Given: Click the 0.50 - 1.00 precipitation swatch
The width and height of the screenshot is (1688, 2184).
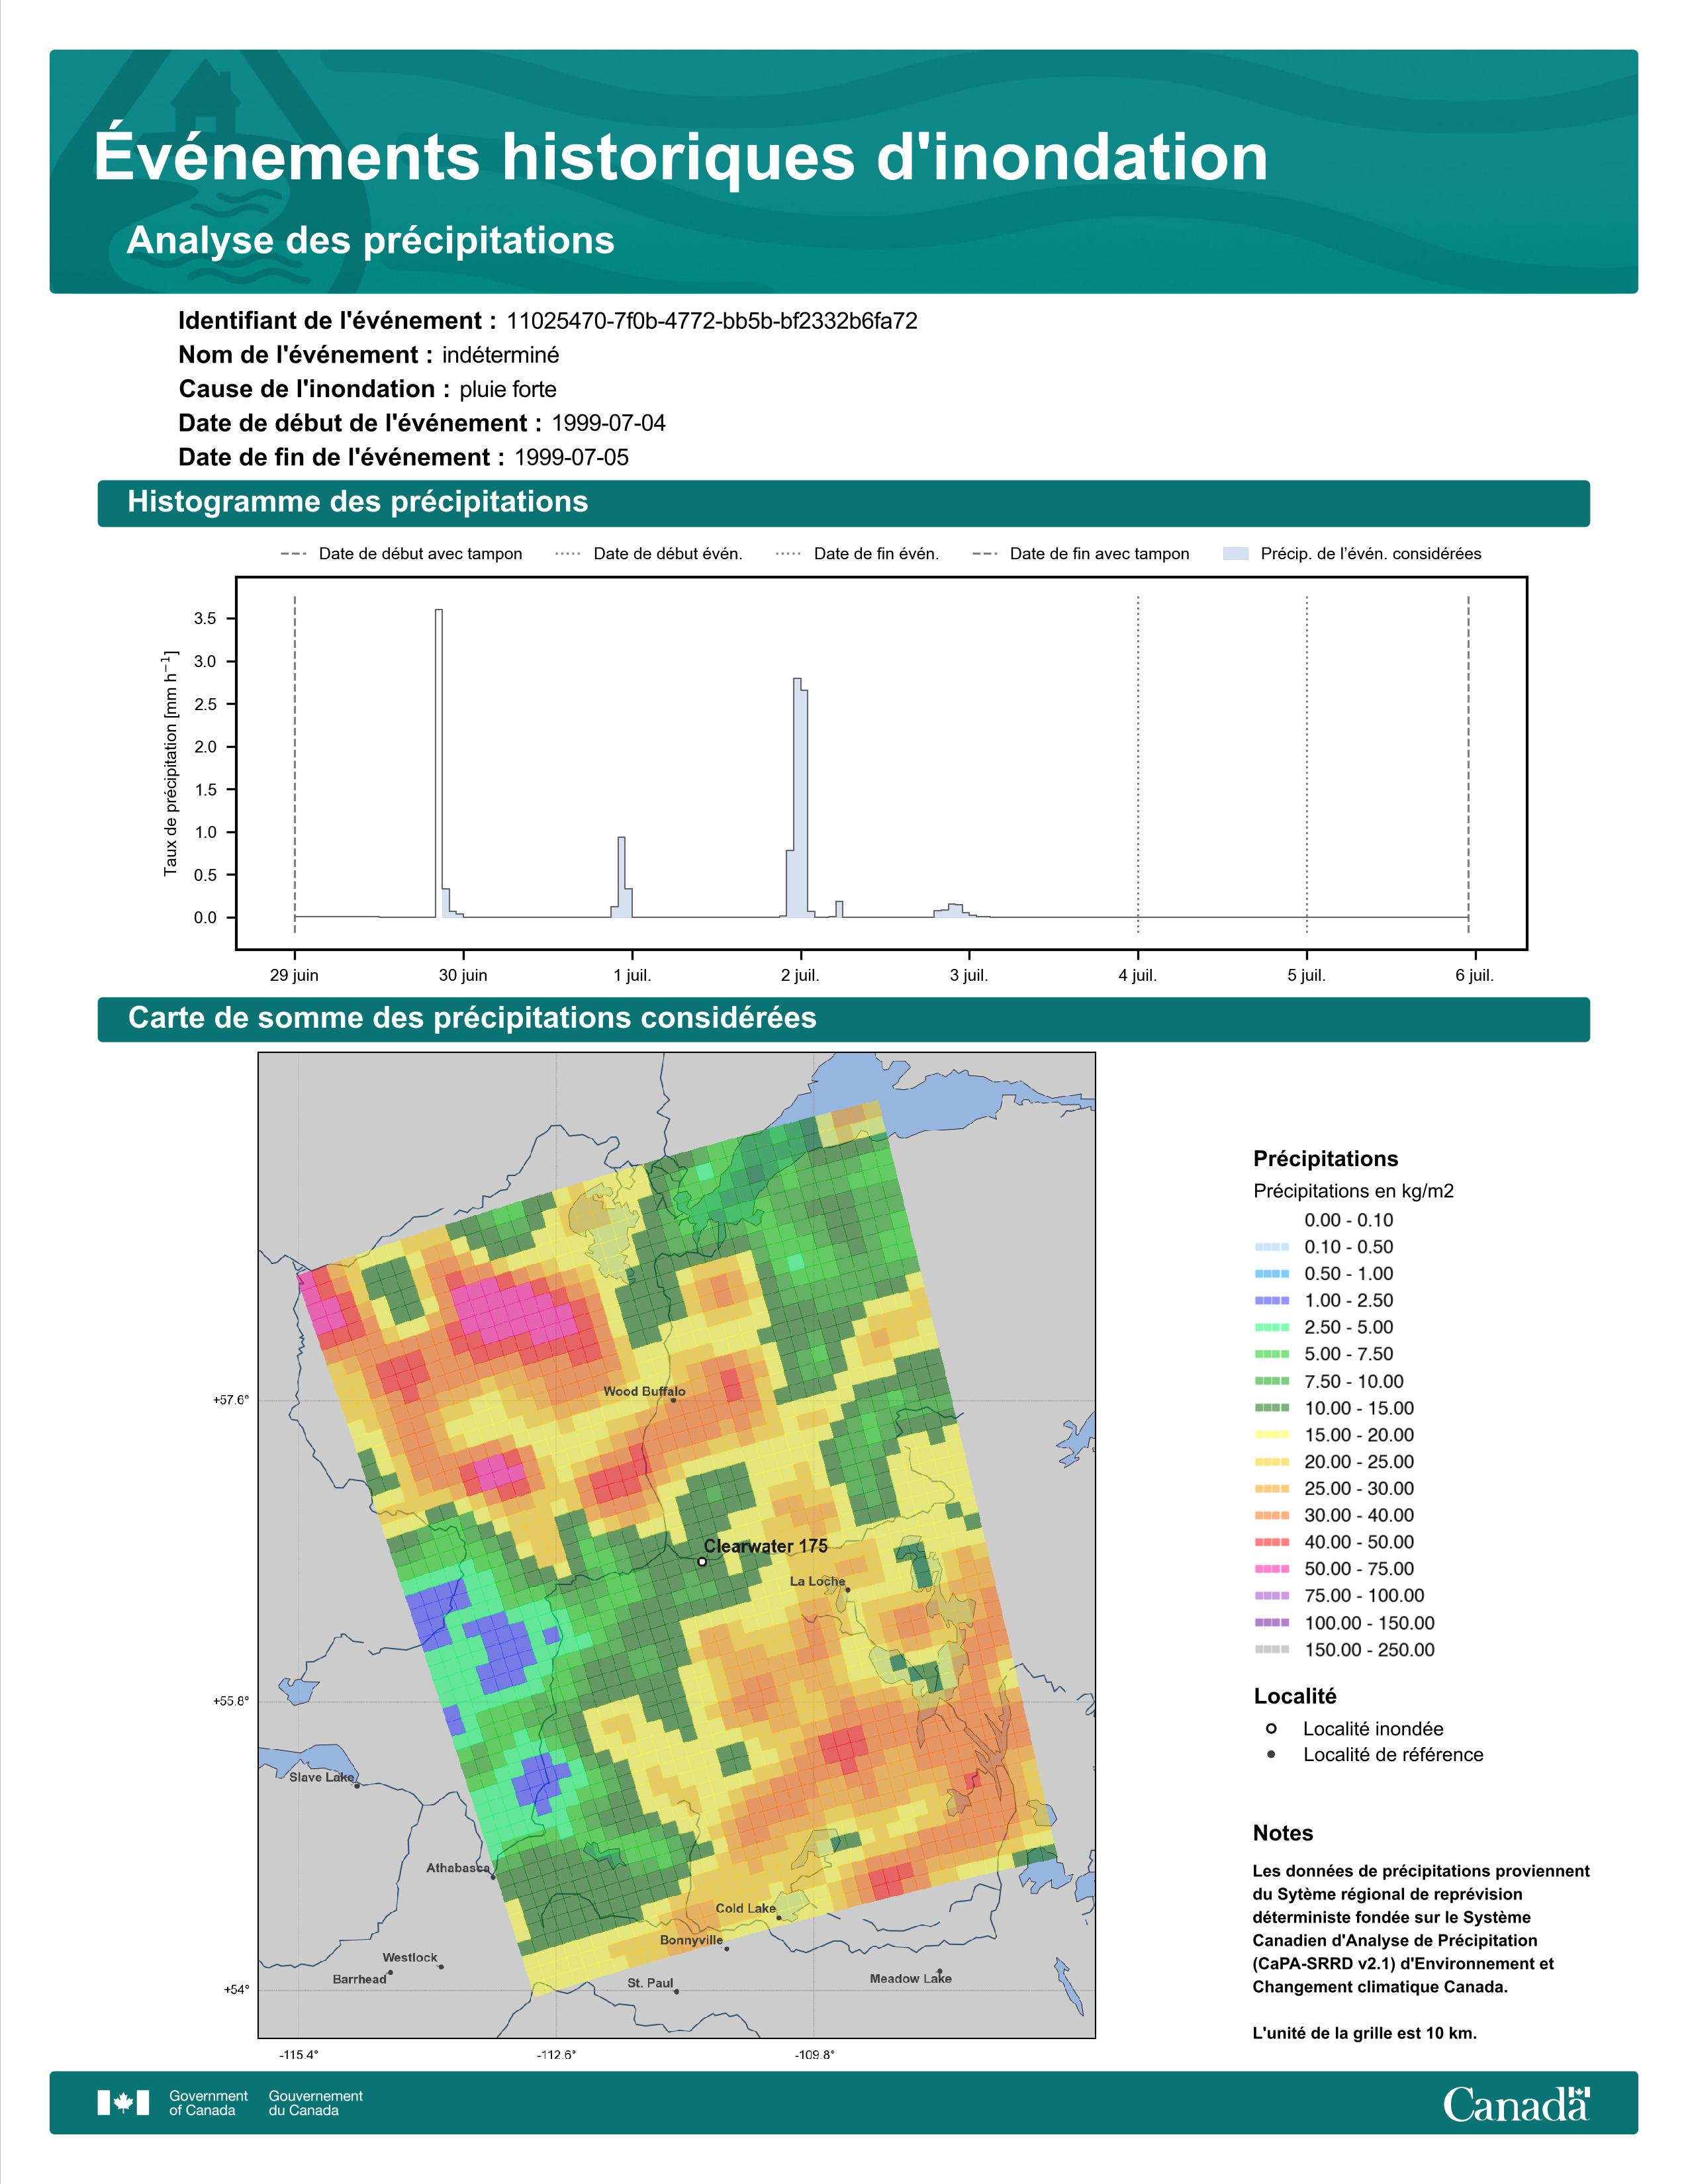Looking at the screenshot, I should pos(1272,1274).
